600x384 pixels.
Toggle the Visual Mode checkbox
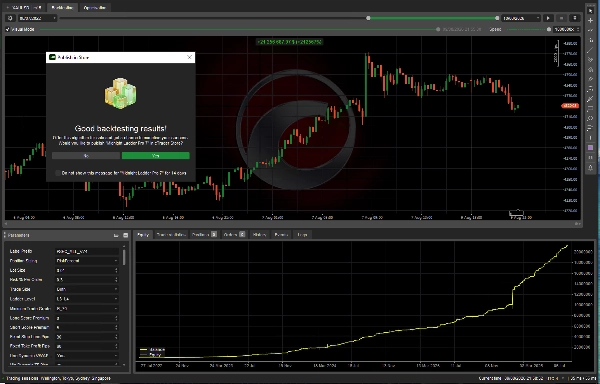pos(8,29)
